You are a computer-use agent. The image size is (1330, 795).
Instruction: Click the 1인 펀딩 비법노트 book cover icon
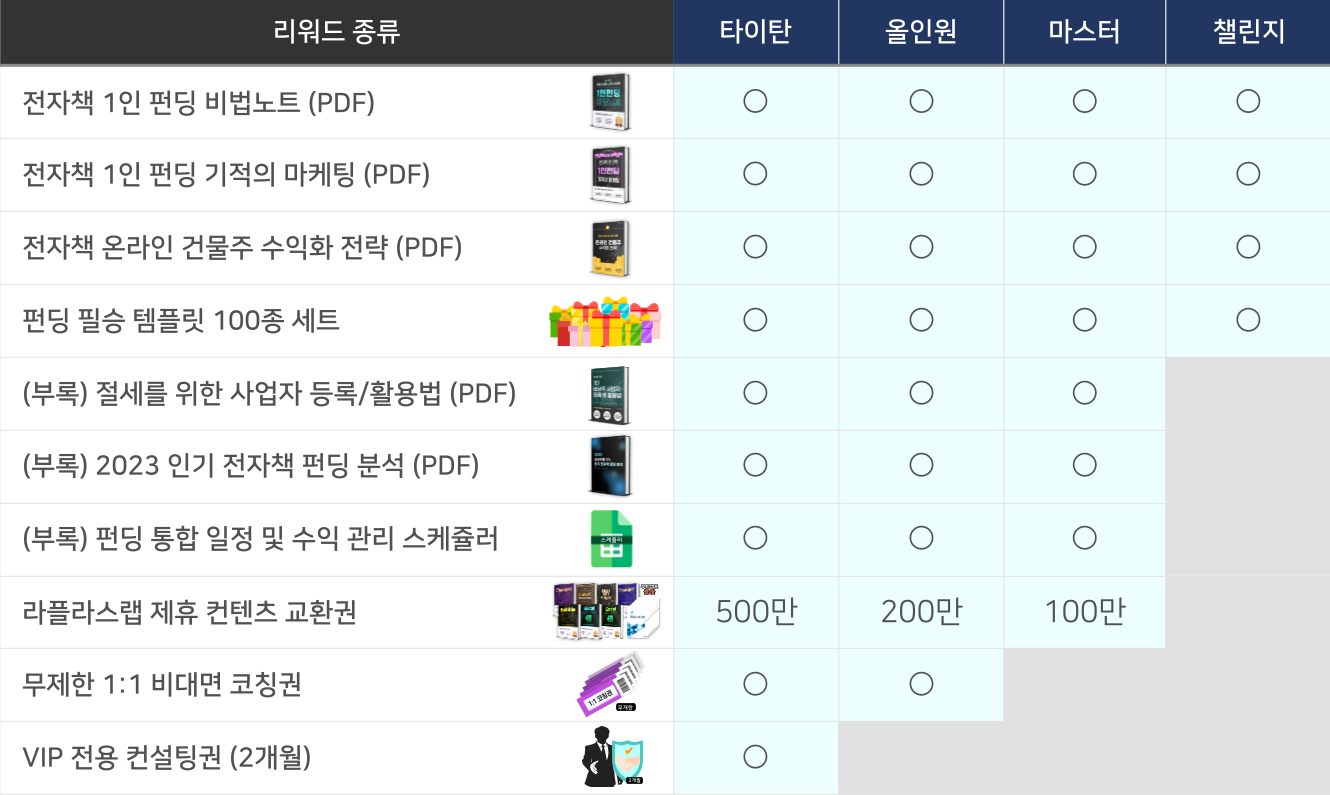click(x=609, y=102)
